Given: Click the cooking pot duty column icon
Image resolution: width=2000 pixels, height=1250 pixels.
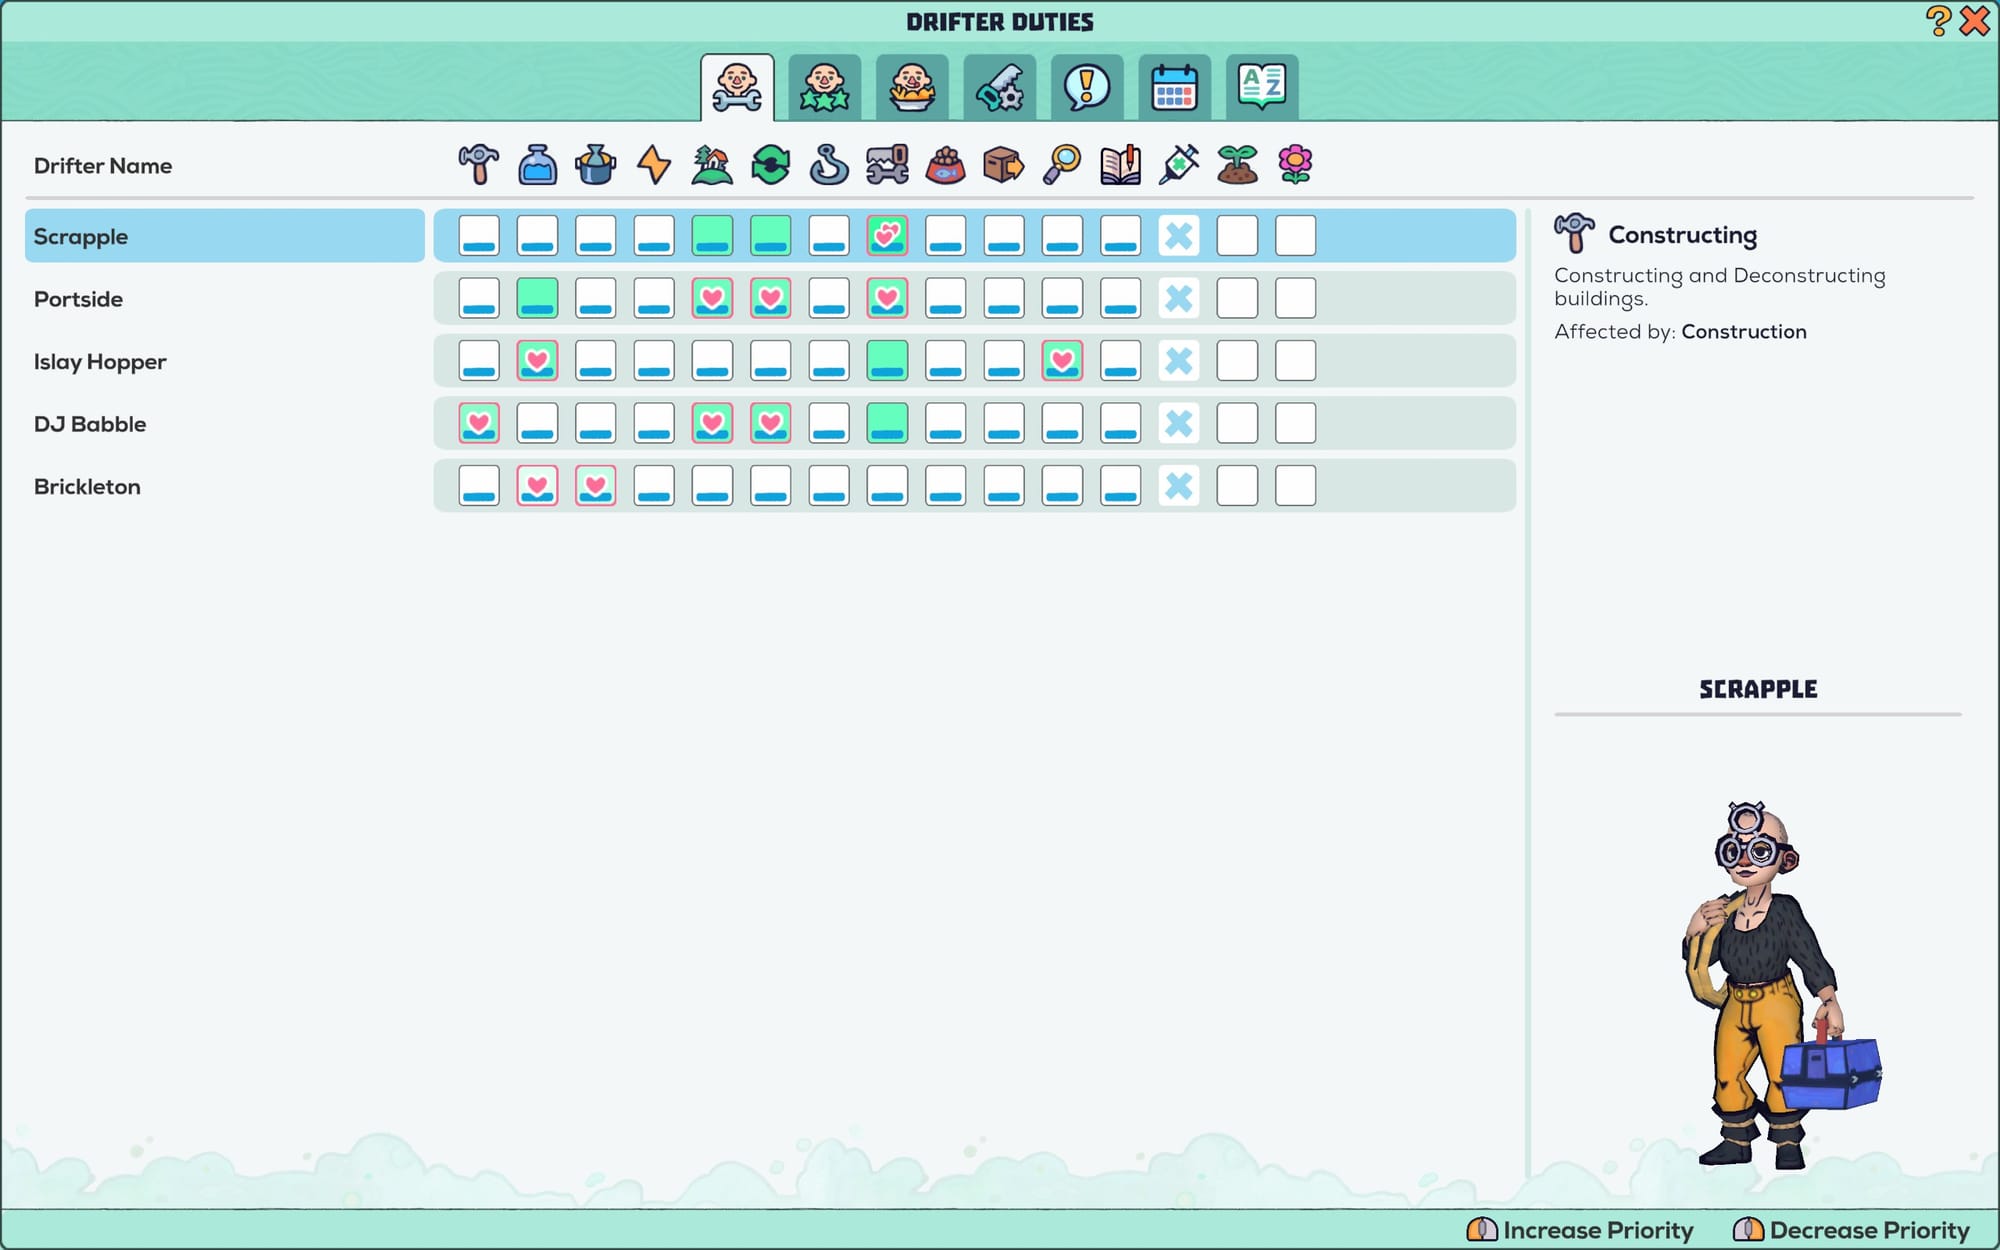Looking at the screenshot, I should click(595, 165).
